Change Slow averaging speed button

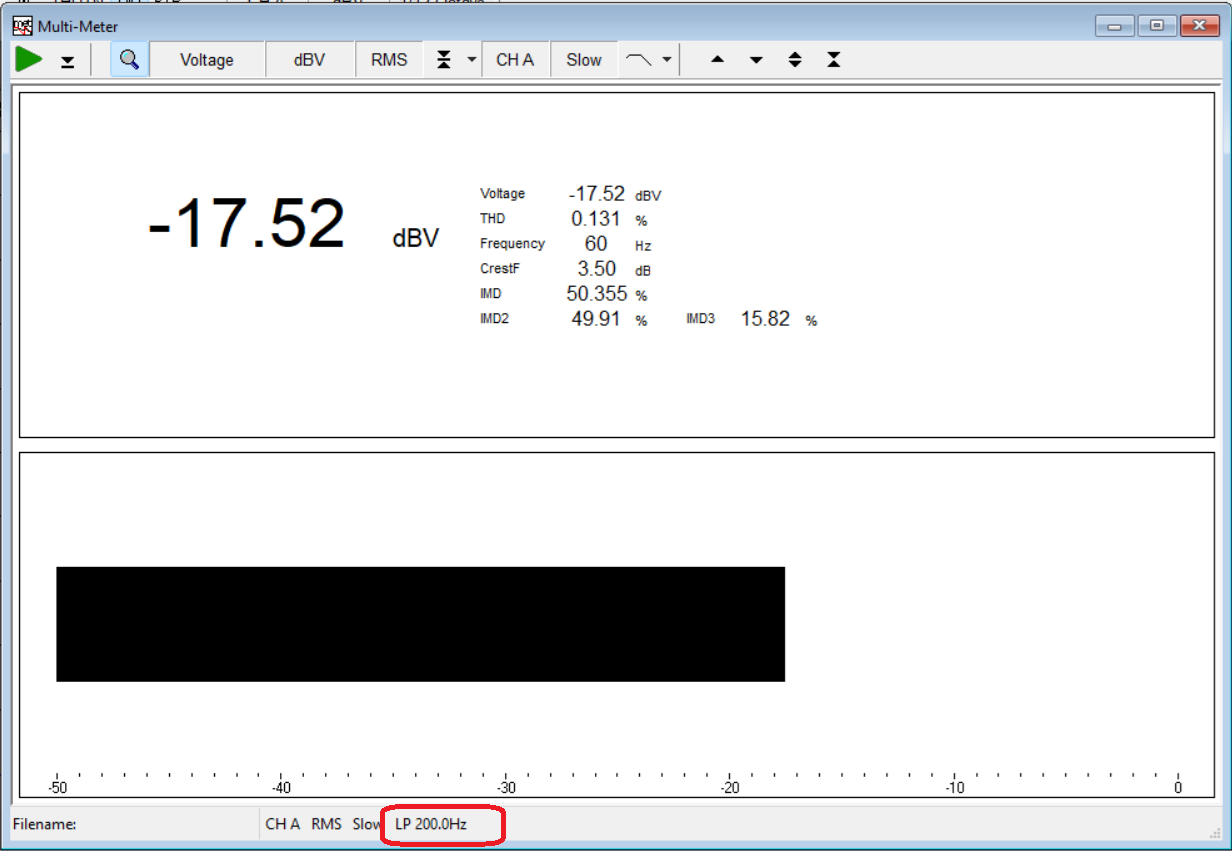click(x=584, y=60)
